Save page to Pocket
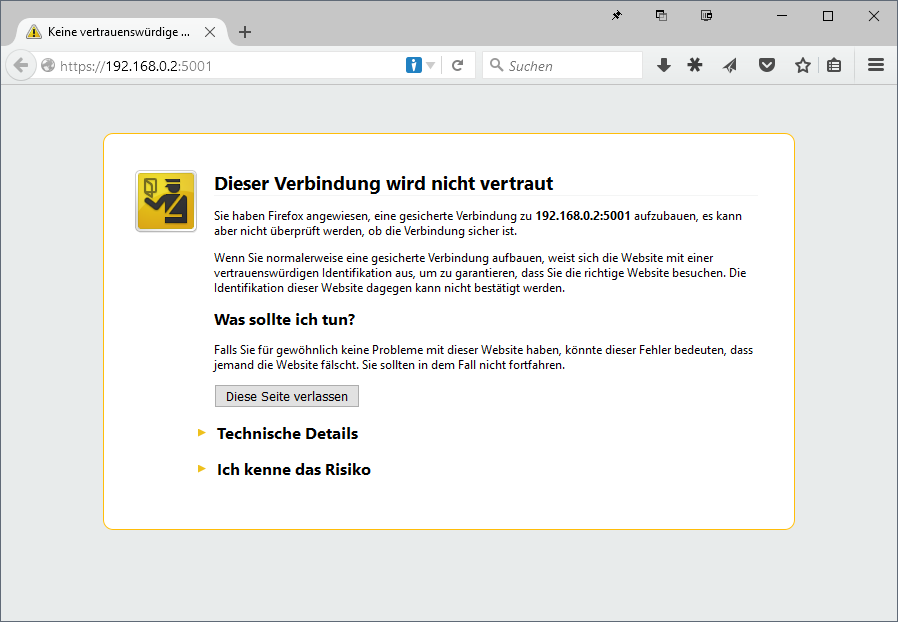The height and width of the screenshot is (622, 898). 767,65
